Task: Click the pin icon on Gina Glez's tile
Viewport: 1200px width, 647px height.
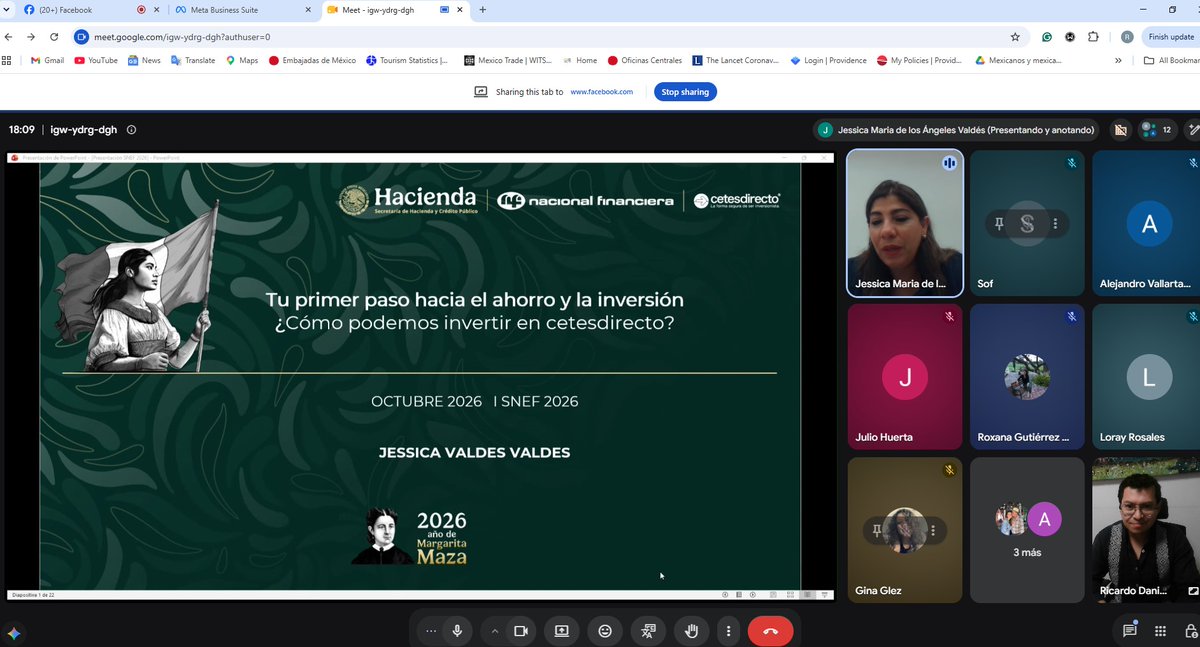Action: (x=876, y=532)
